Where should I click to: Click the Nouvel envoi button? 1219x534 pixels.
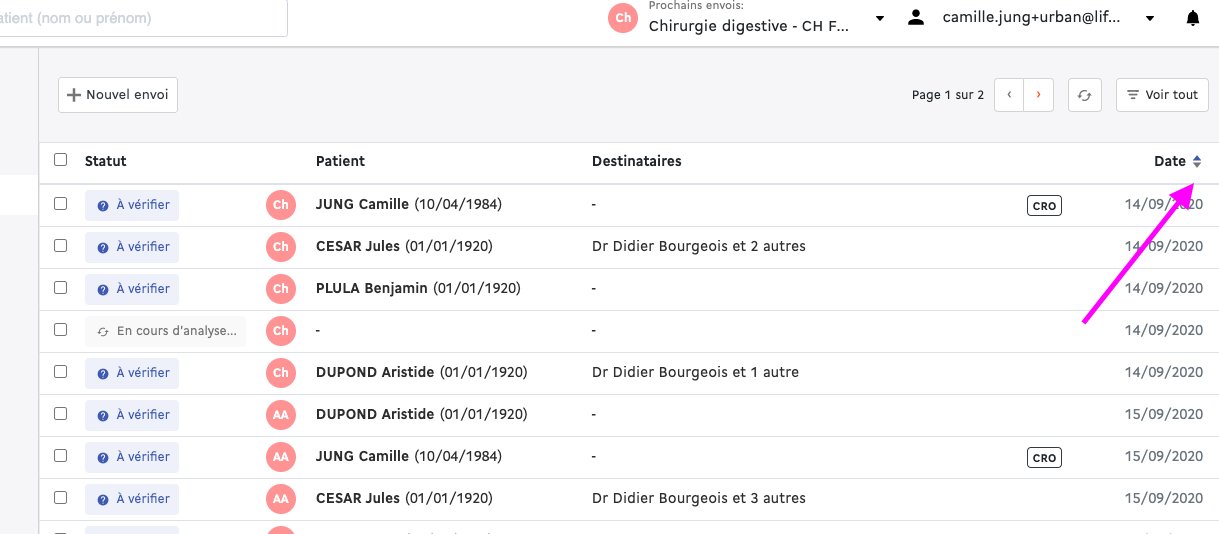pyautogui.click(x=118, y=95)
